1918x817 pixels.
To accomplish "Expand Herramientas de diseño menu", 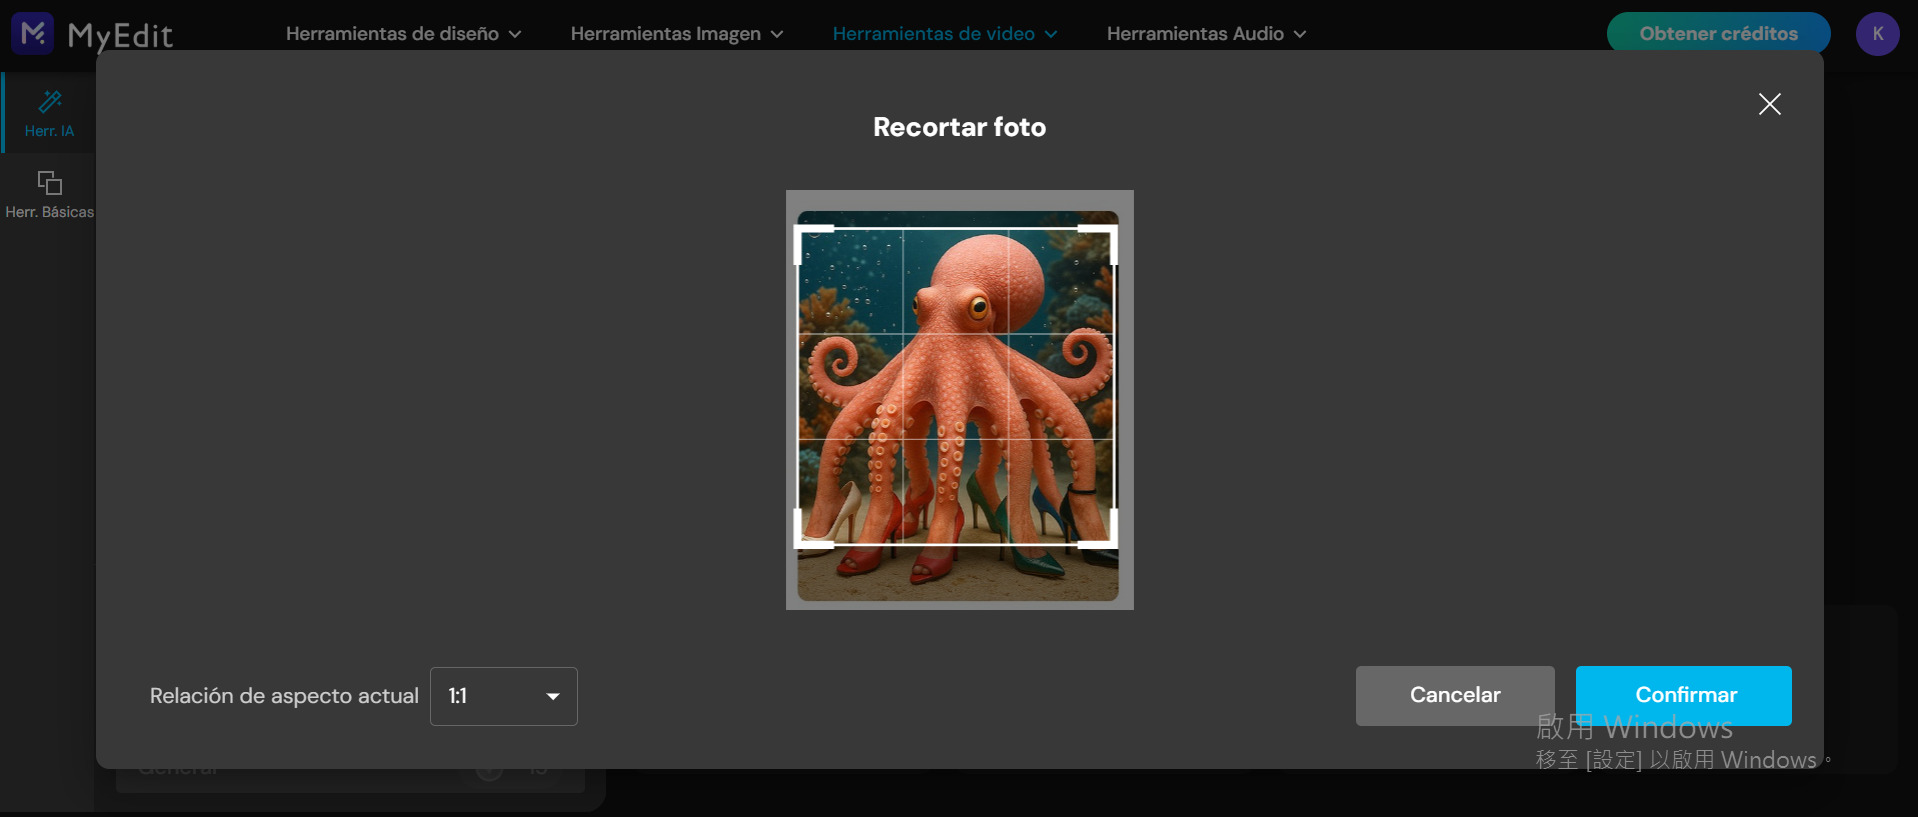I will click(403, 34).
